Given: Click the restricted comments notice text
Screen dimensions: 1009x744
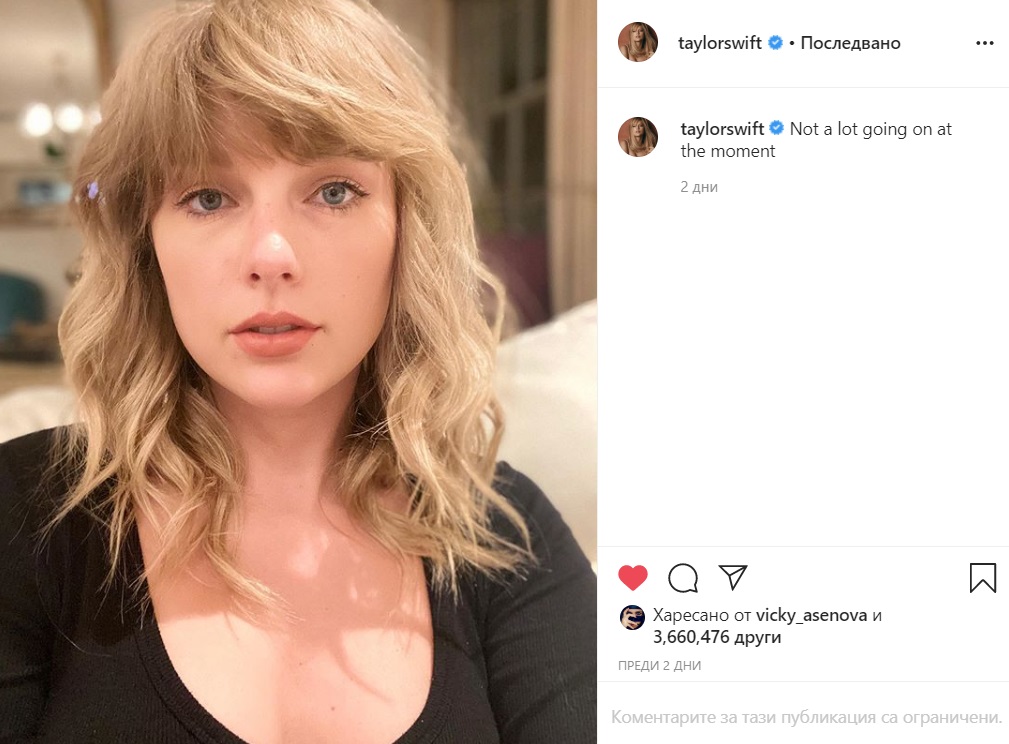Looking at the screenshot, I should tap(806, 717).
